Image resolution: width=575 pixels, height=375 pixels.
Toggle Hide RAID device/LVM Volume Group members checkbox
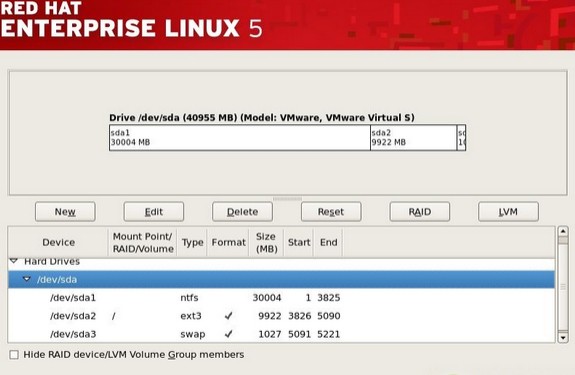point(14,355)
